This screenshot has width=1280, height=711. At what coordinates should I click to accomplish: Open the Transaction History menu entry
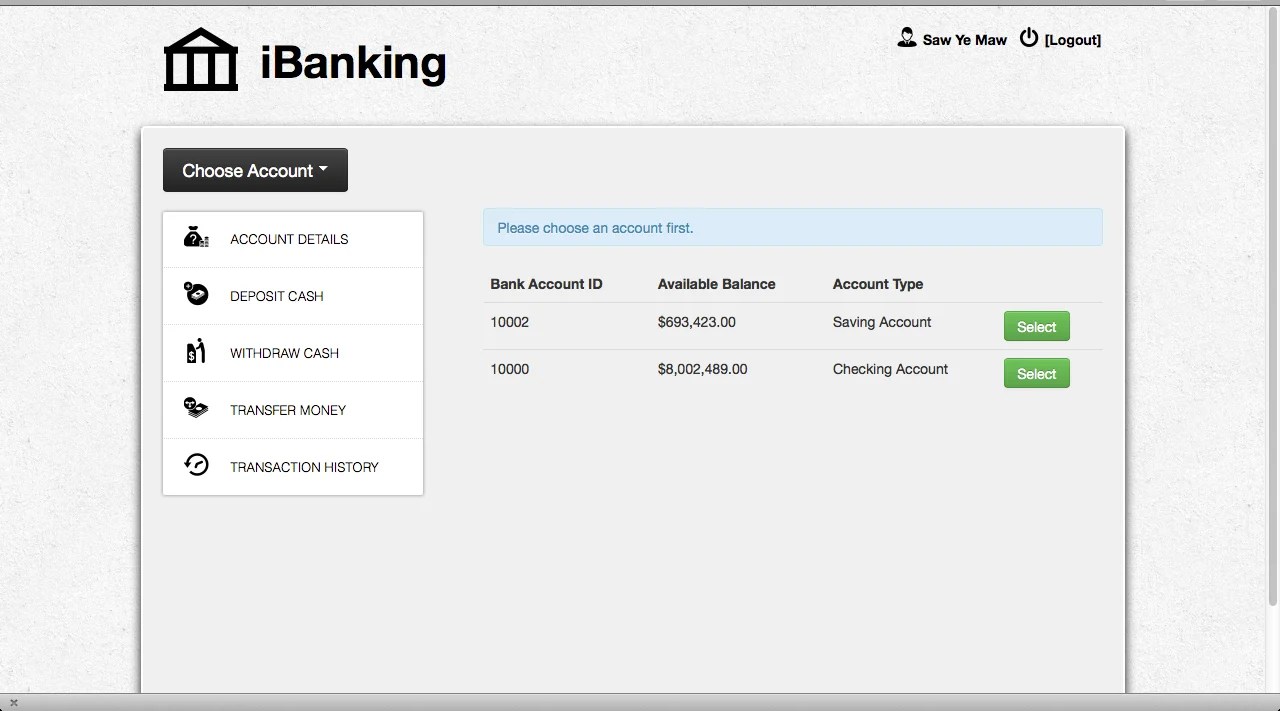click(x=304, y=466)
